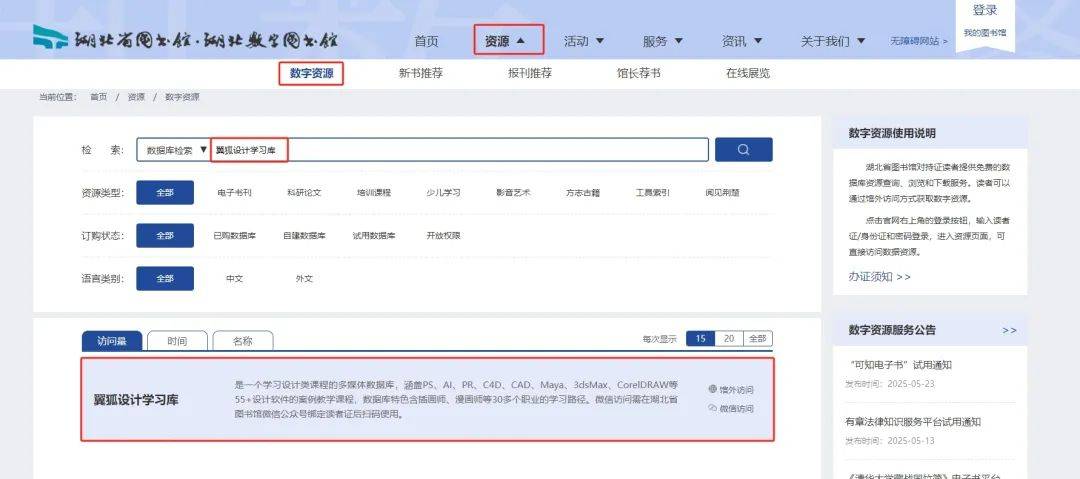Show 全部 results in 每次显示
This screenshot has height=479, width=1080.
click(758, 339)
